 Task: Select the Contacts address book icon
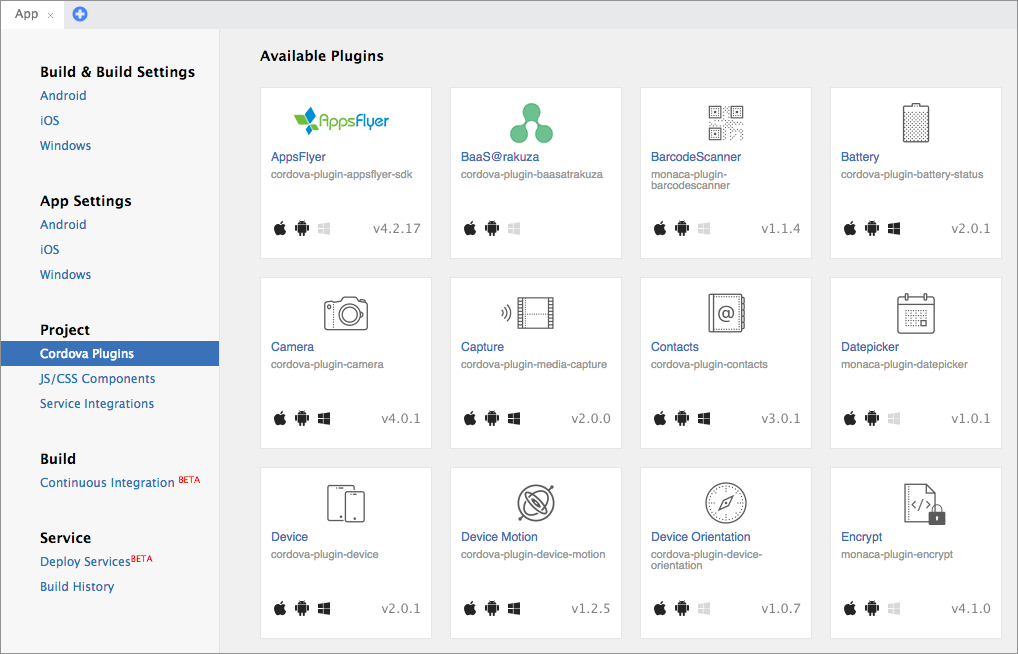click(725, 313)
